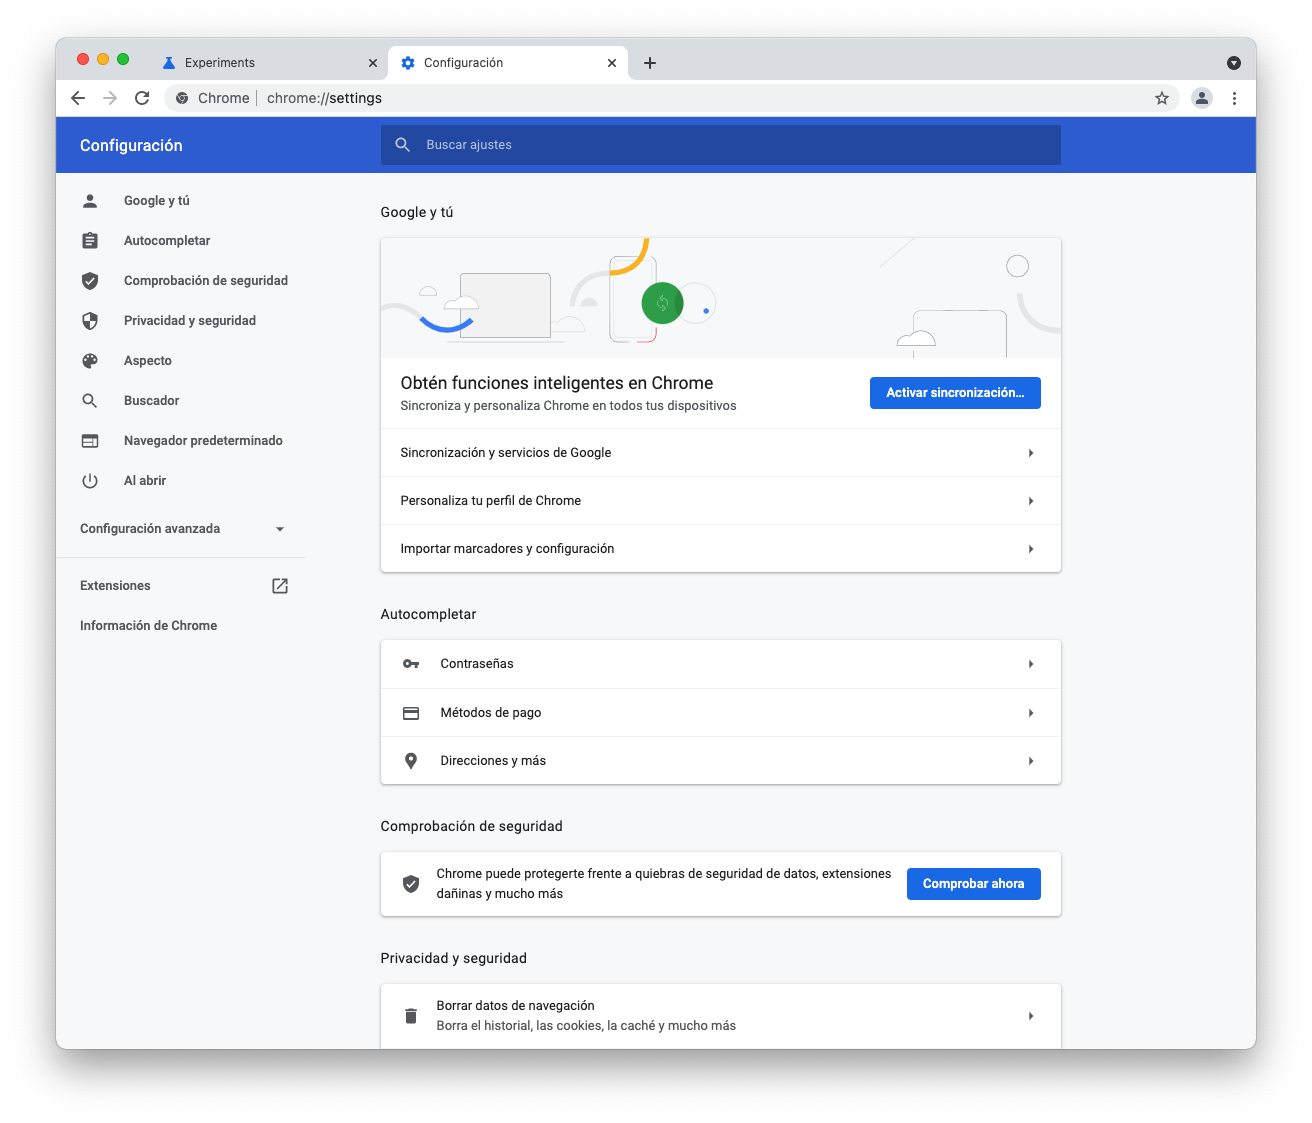Viewport: 1312px width, 1123px height.
Task: Click the shield icon in the Comprobación de seguridad card
Action: coord(411,884)
